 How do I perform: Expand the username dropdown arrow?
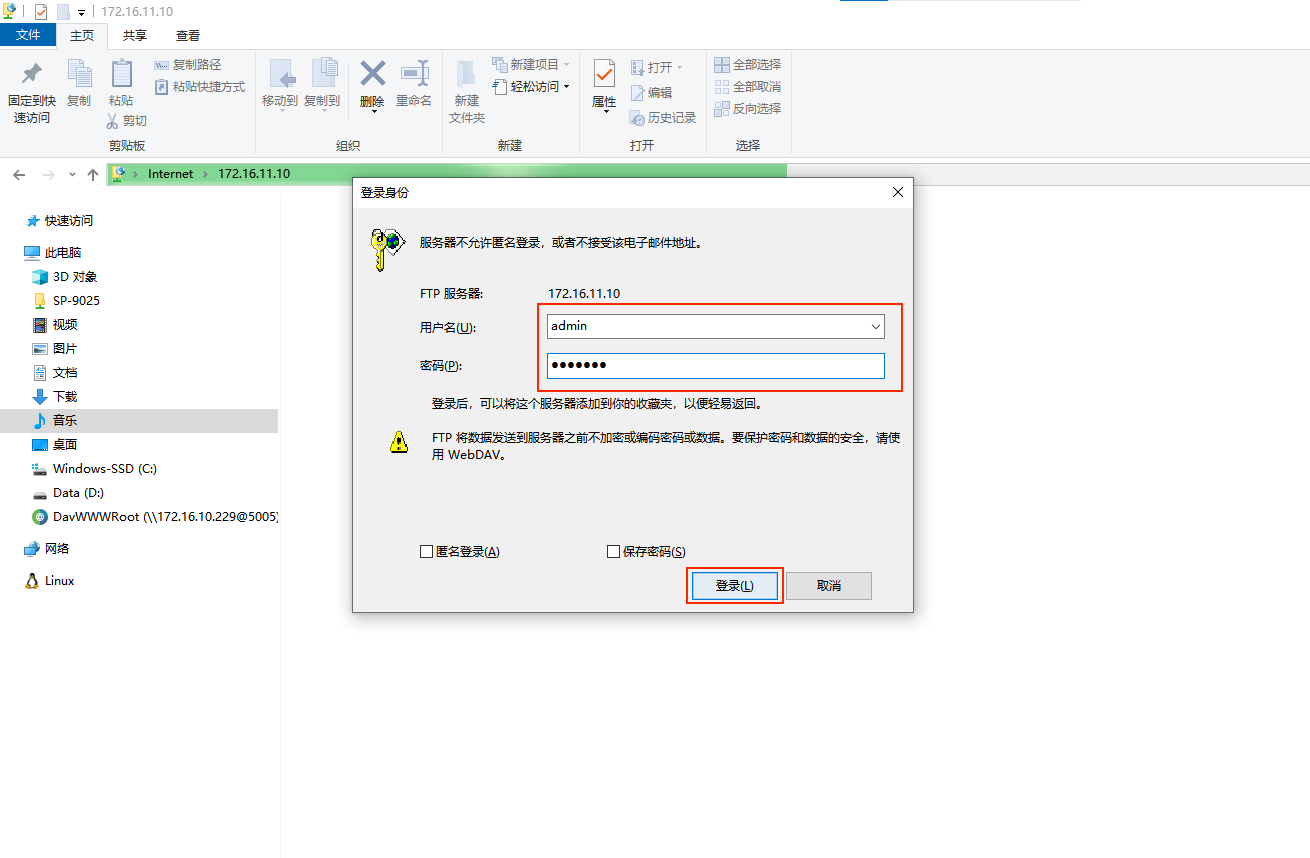[876, 327]
